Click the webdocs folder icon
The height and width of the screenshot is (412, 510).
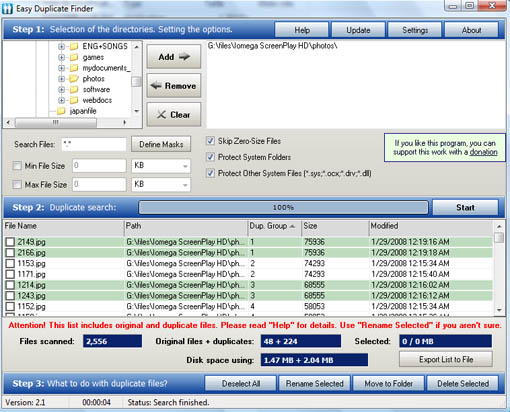pyautogui.click(x=74, y=100)
